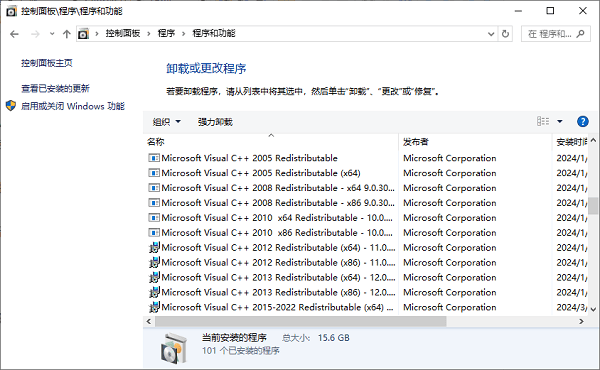Open help with the blue question icon
Screen dimensions: 600x370
pos(582,122)
